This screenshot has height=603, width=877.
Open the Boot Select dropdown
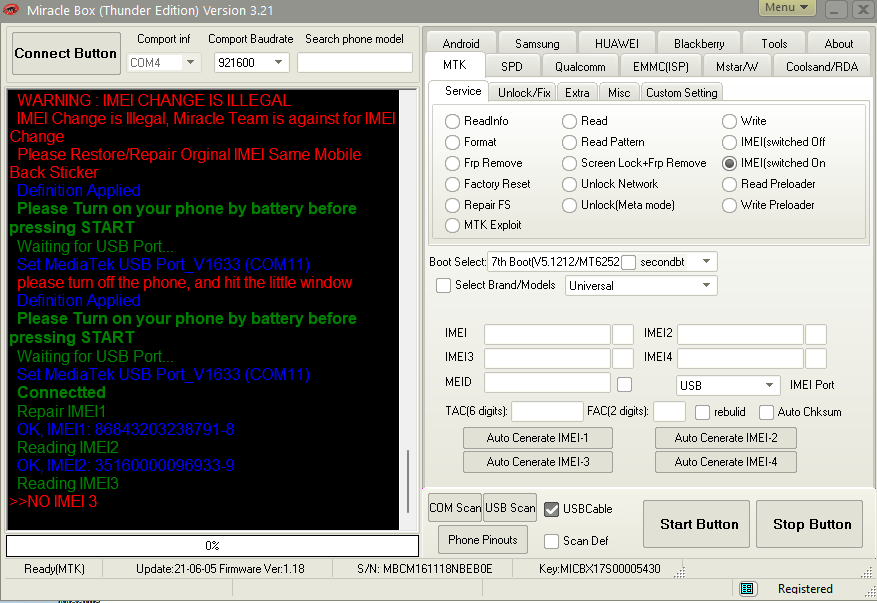pos(706,261)
